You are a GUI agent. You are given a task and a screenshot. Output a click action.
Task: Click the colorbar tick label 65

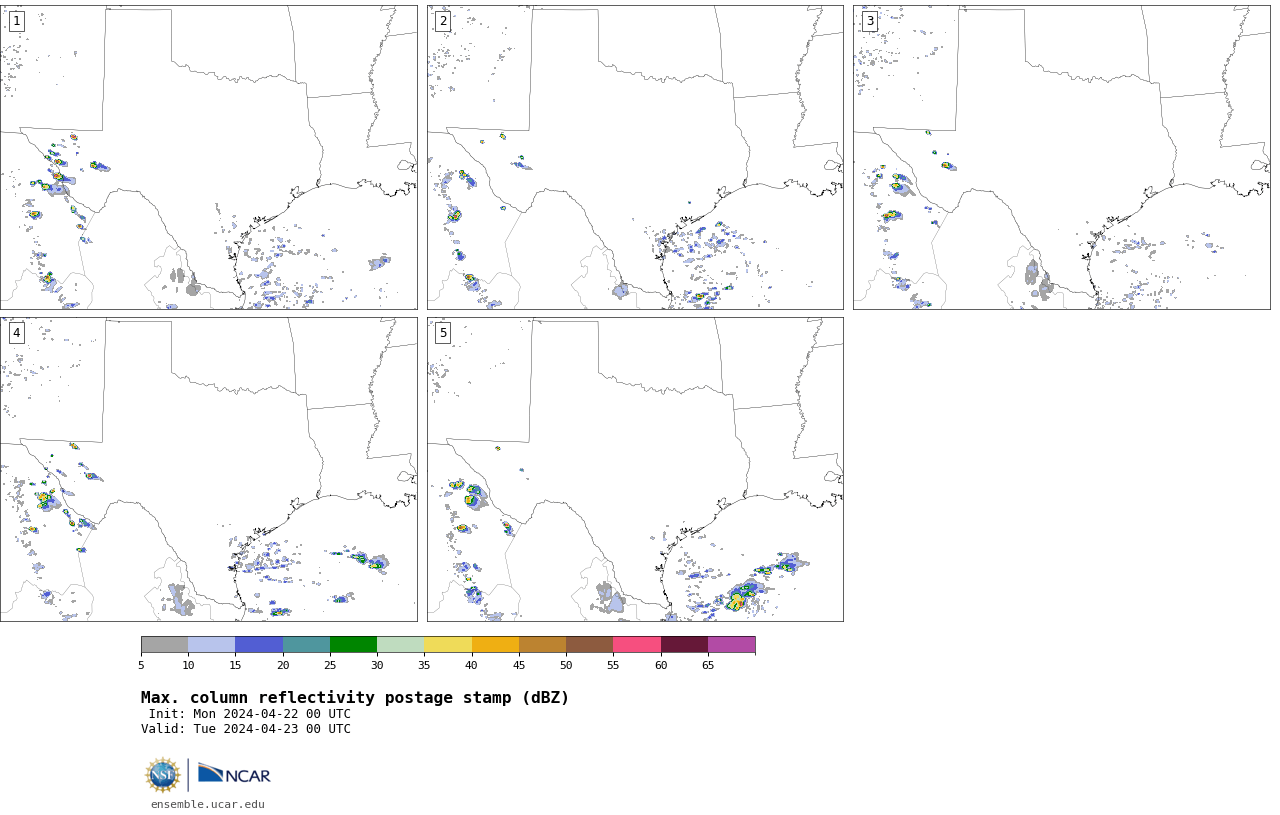[708, 665]
